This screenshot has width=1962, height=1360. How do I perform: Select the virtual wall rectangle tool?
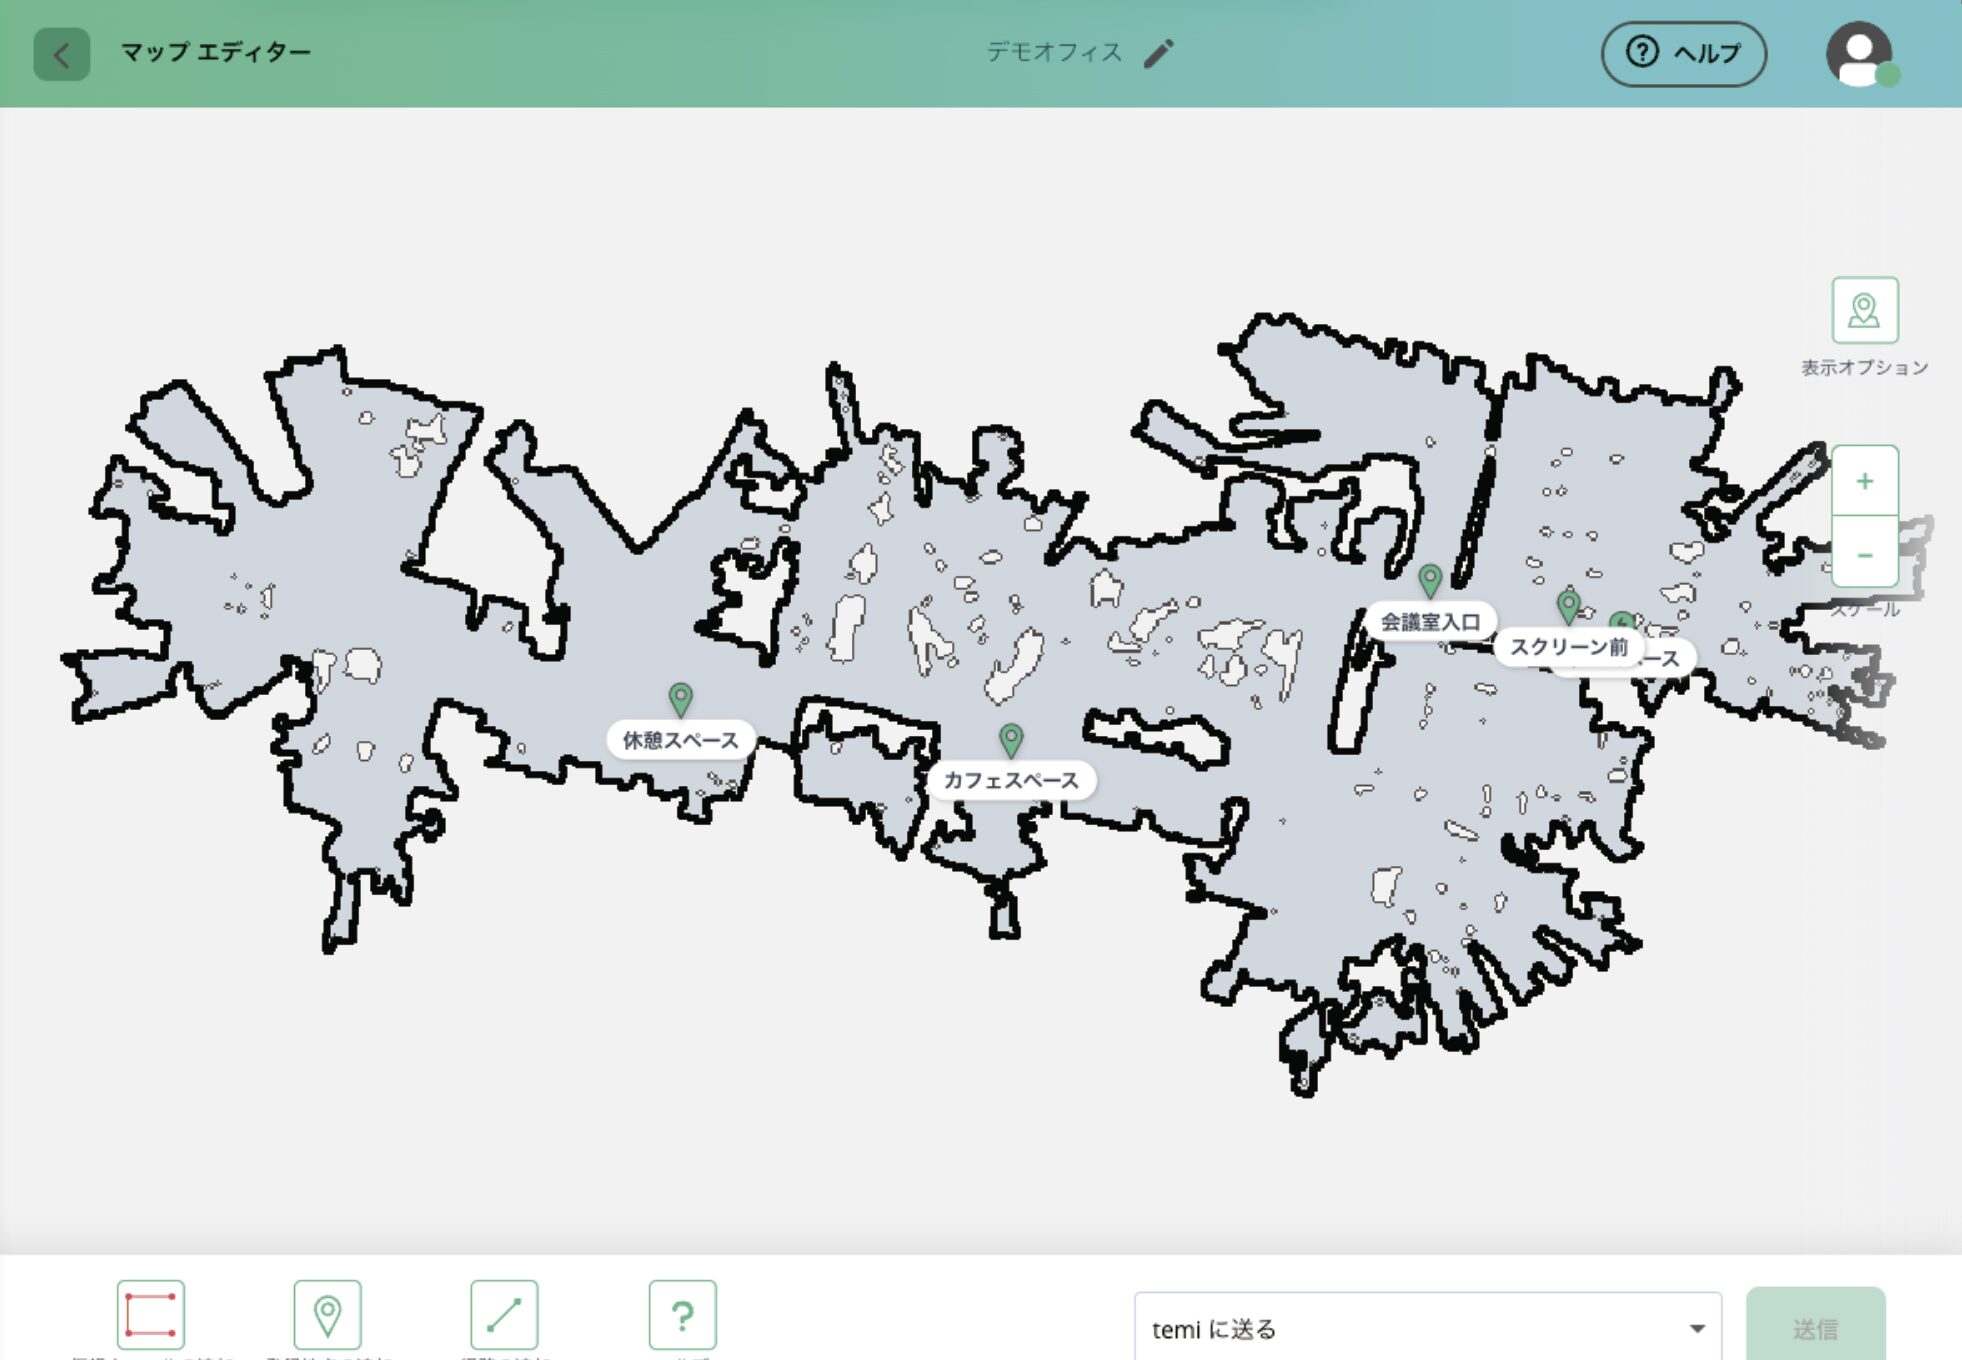pyautogui.click(x=150, y=1314)
